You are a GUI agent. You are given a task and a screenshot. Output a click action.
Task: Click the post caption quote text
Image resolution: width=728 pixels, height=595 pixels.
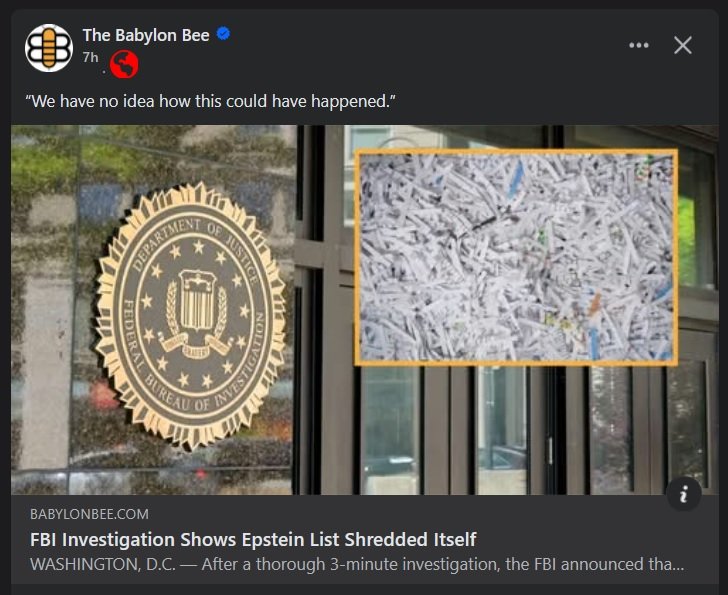coord(210,101)
